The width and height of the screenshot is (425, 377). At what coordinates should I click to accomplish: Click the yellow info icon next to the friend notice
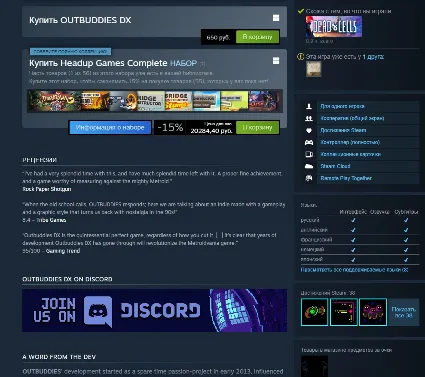[x=300, y=57]
